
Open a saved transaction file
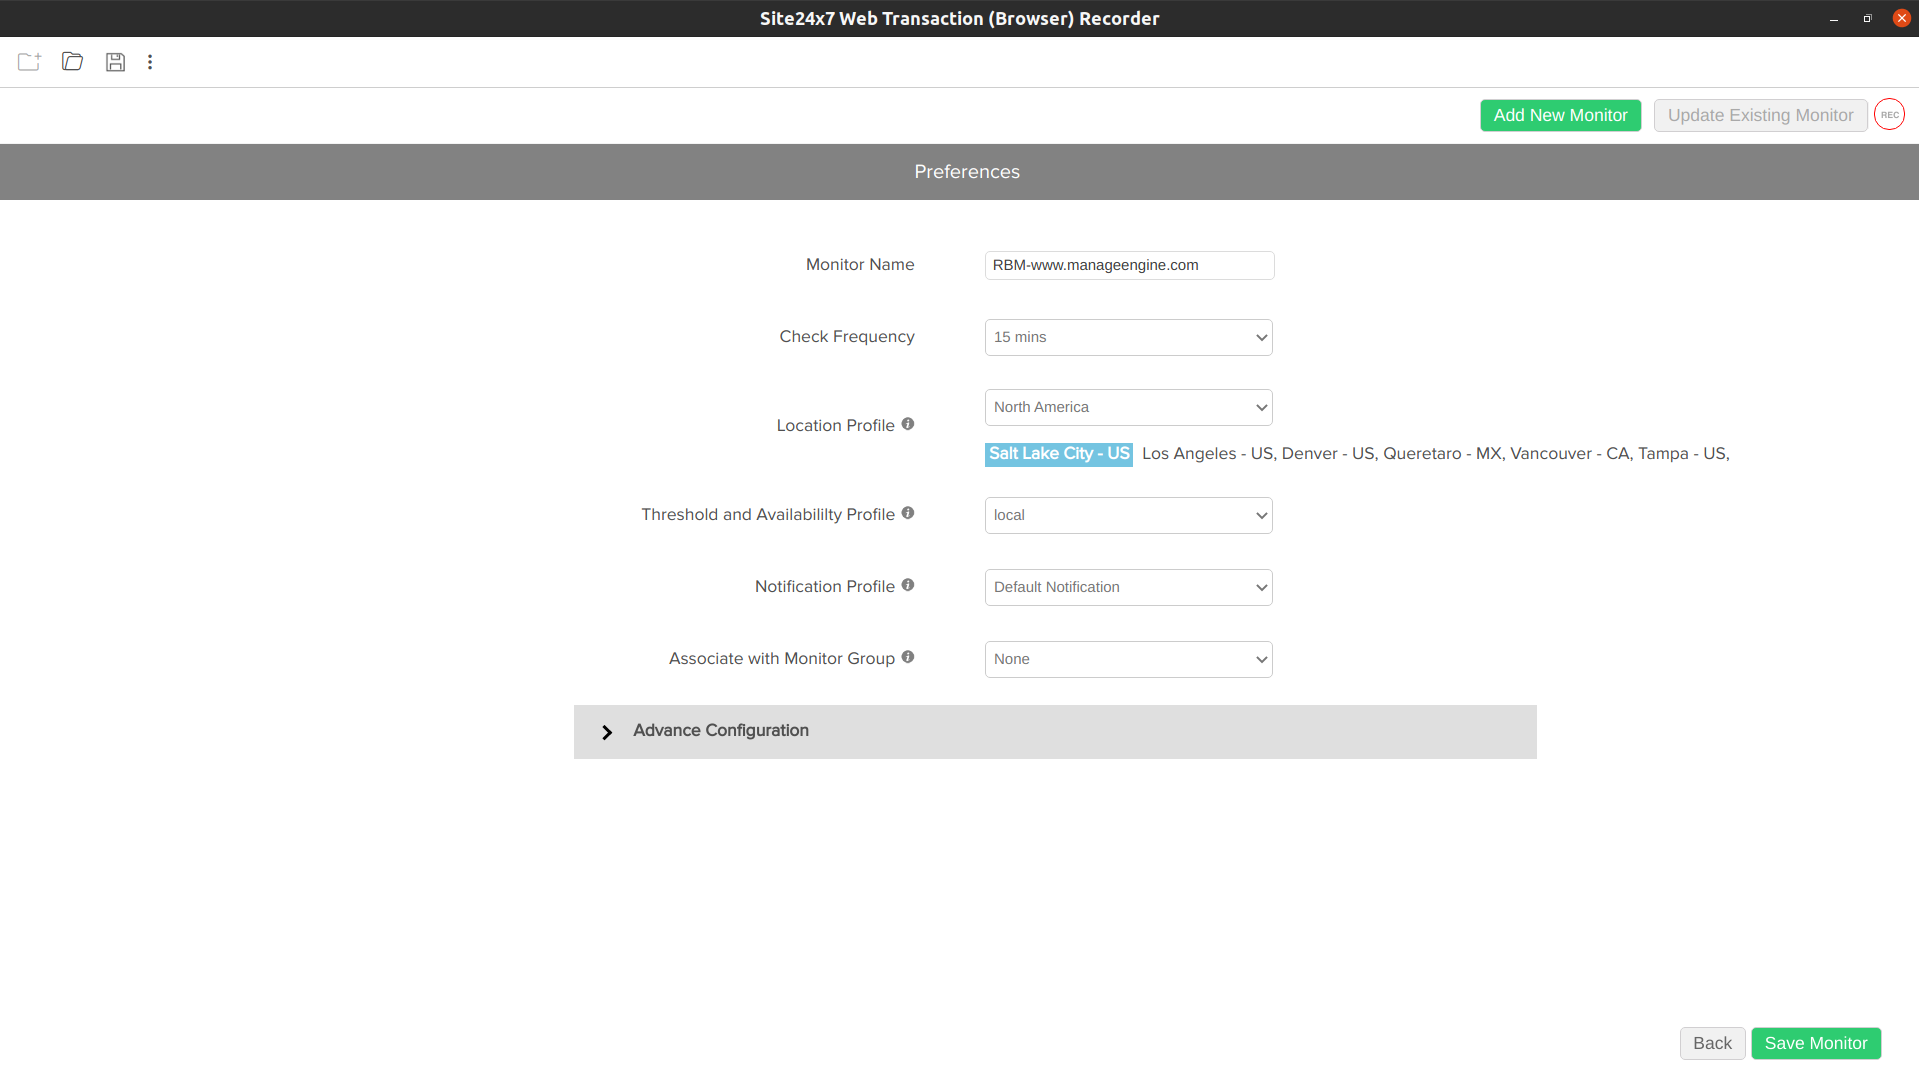[71, 62]
